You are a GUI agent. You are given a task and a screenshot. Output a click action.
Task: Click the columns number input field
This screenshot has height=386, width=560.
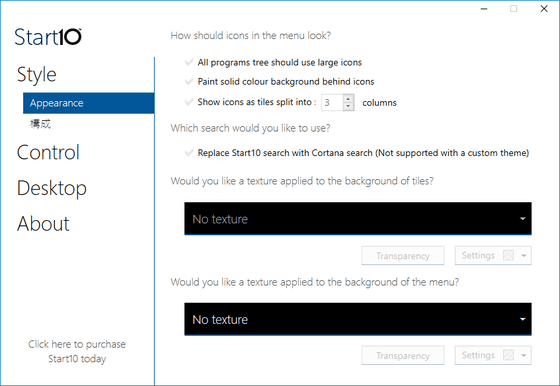click(332, 103)
